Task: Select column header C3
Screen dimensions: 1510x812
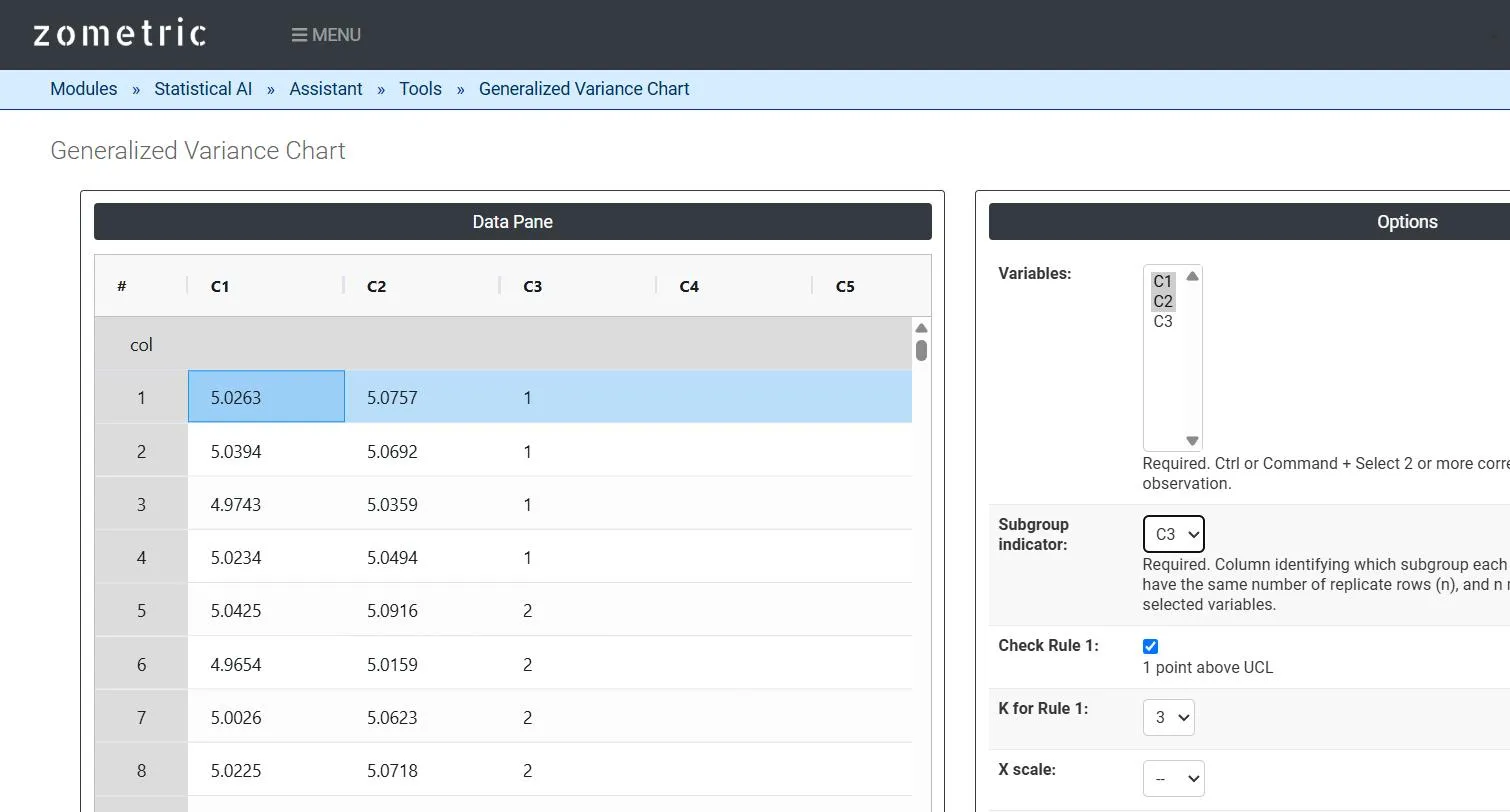Action: pyautogui.click(x=578, y=286)
